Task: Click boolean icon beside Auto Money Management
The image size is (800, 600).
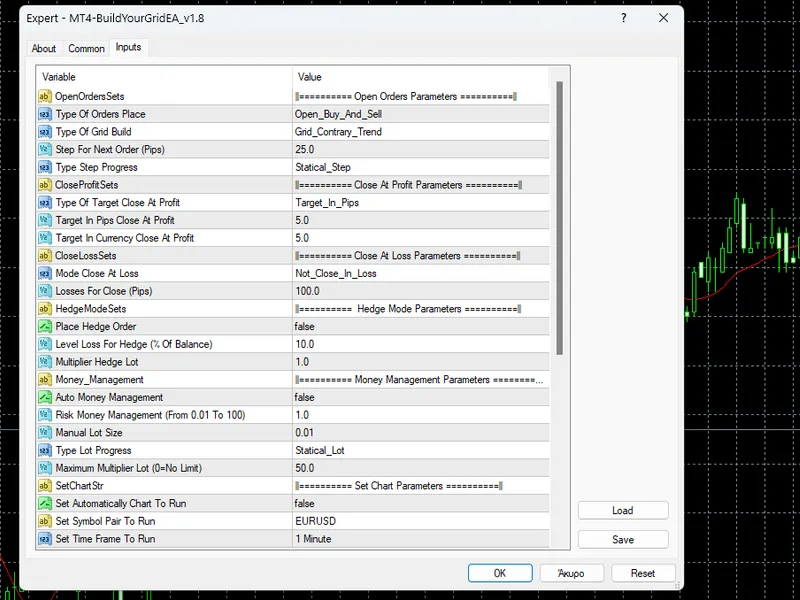Action: pos(45,397)
